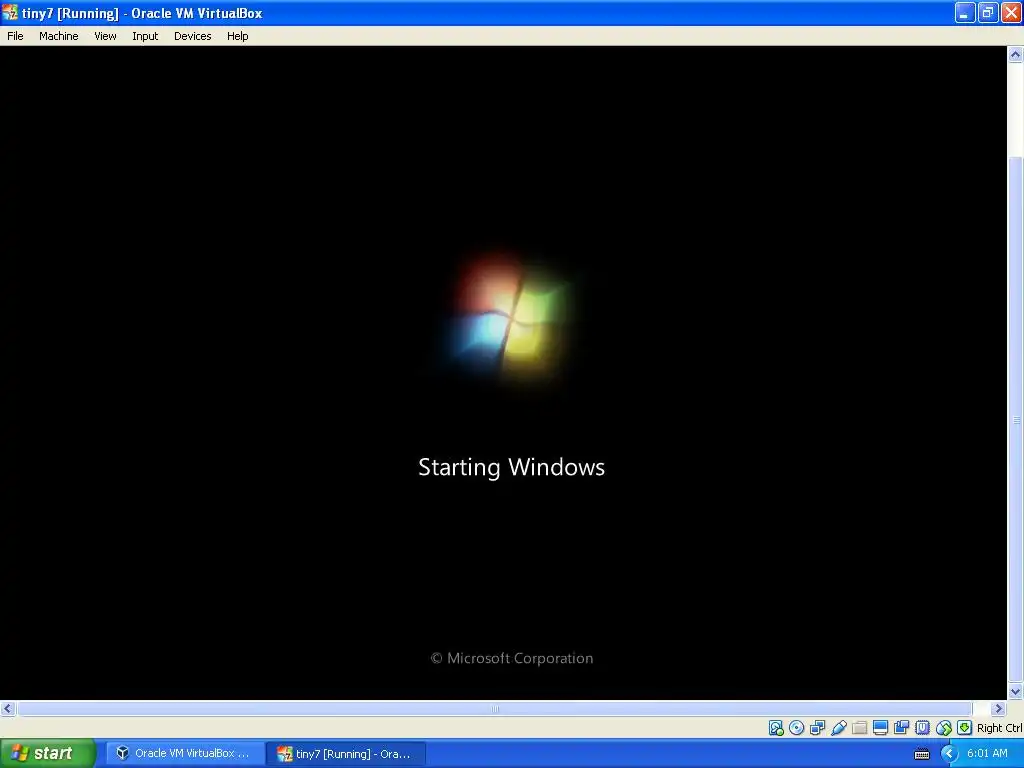Click the tiny7 [Running] taskbar button
This screenshot has height=768, width=1024.
(346, 753)
